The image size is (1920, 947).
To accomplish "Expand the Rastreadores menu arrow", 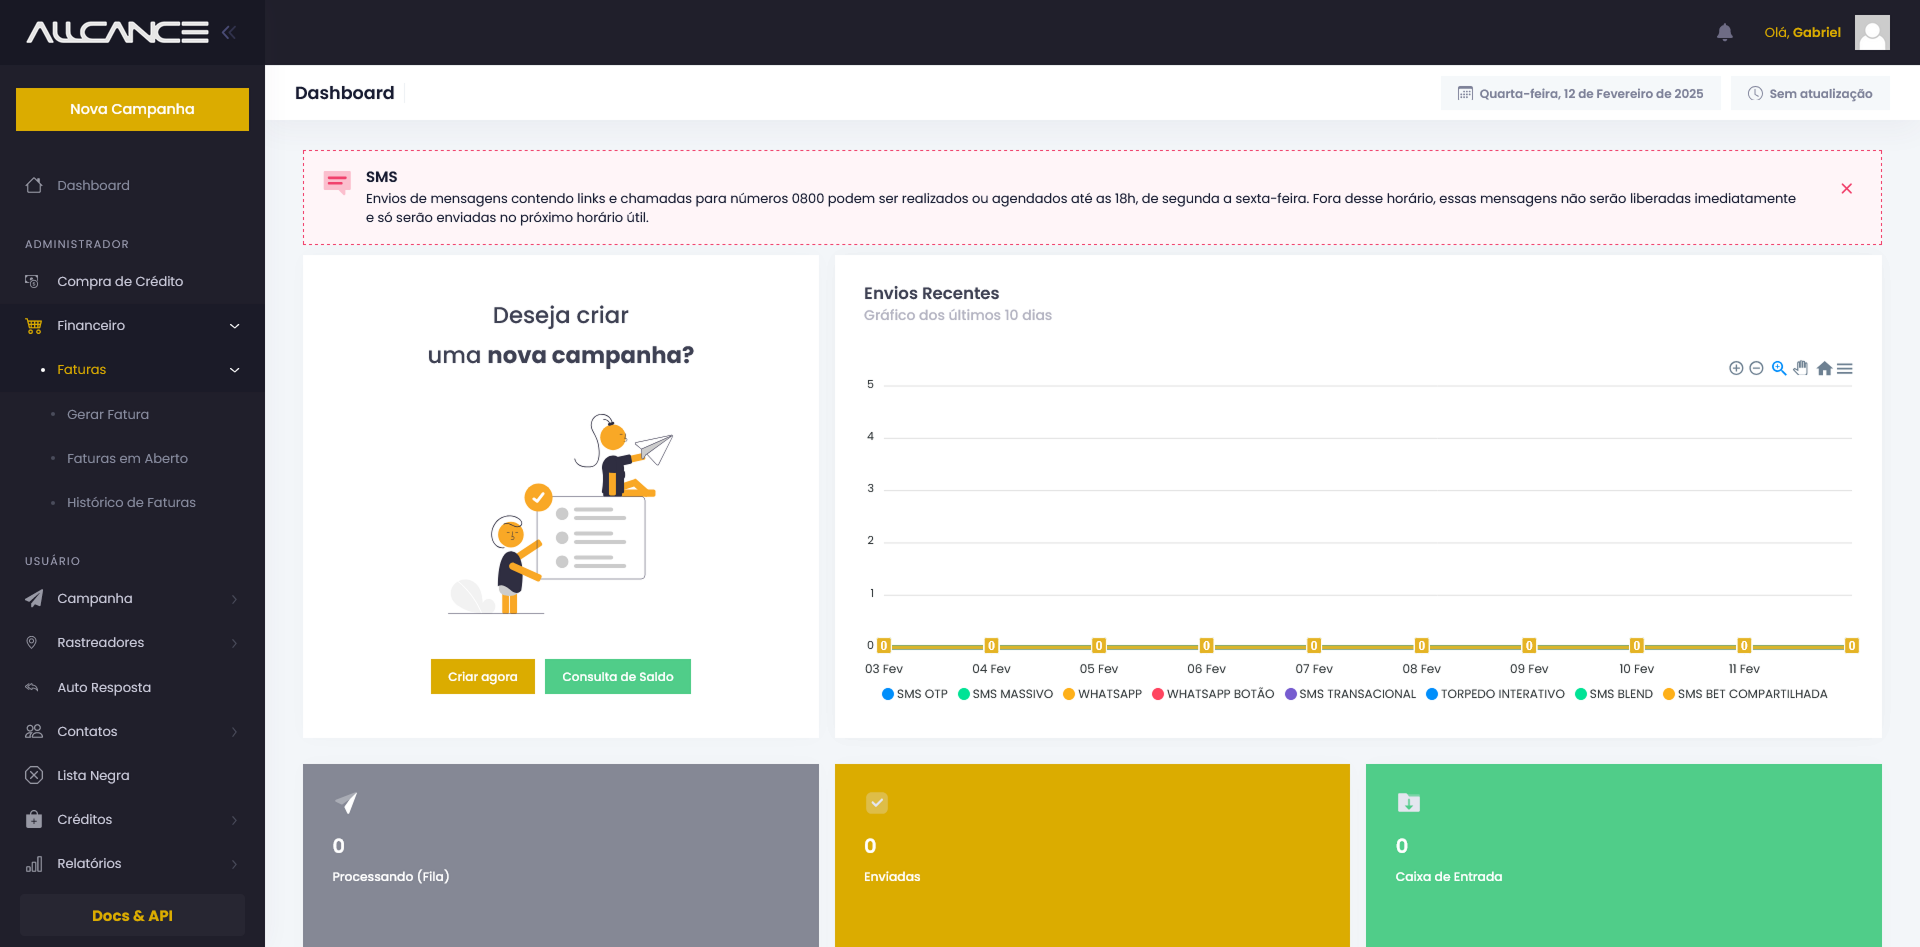I will click(235, 643).
